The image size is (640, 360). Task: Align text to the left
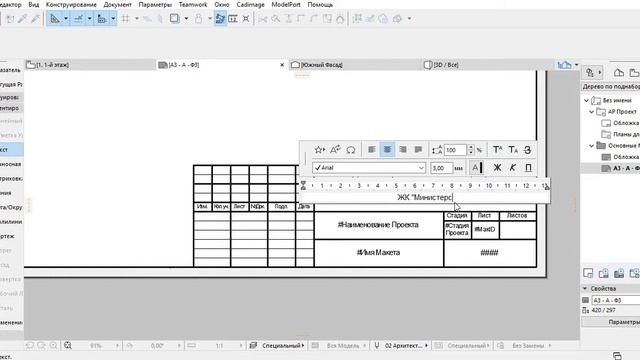tap(371, 150)
